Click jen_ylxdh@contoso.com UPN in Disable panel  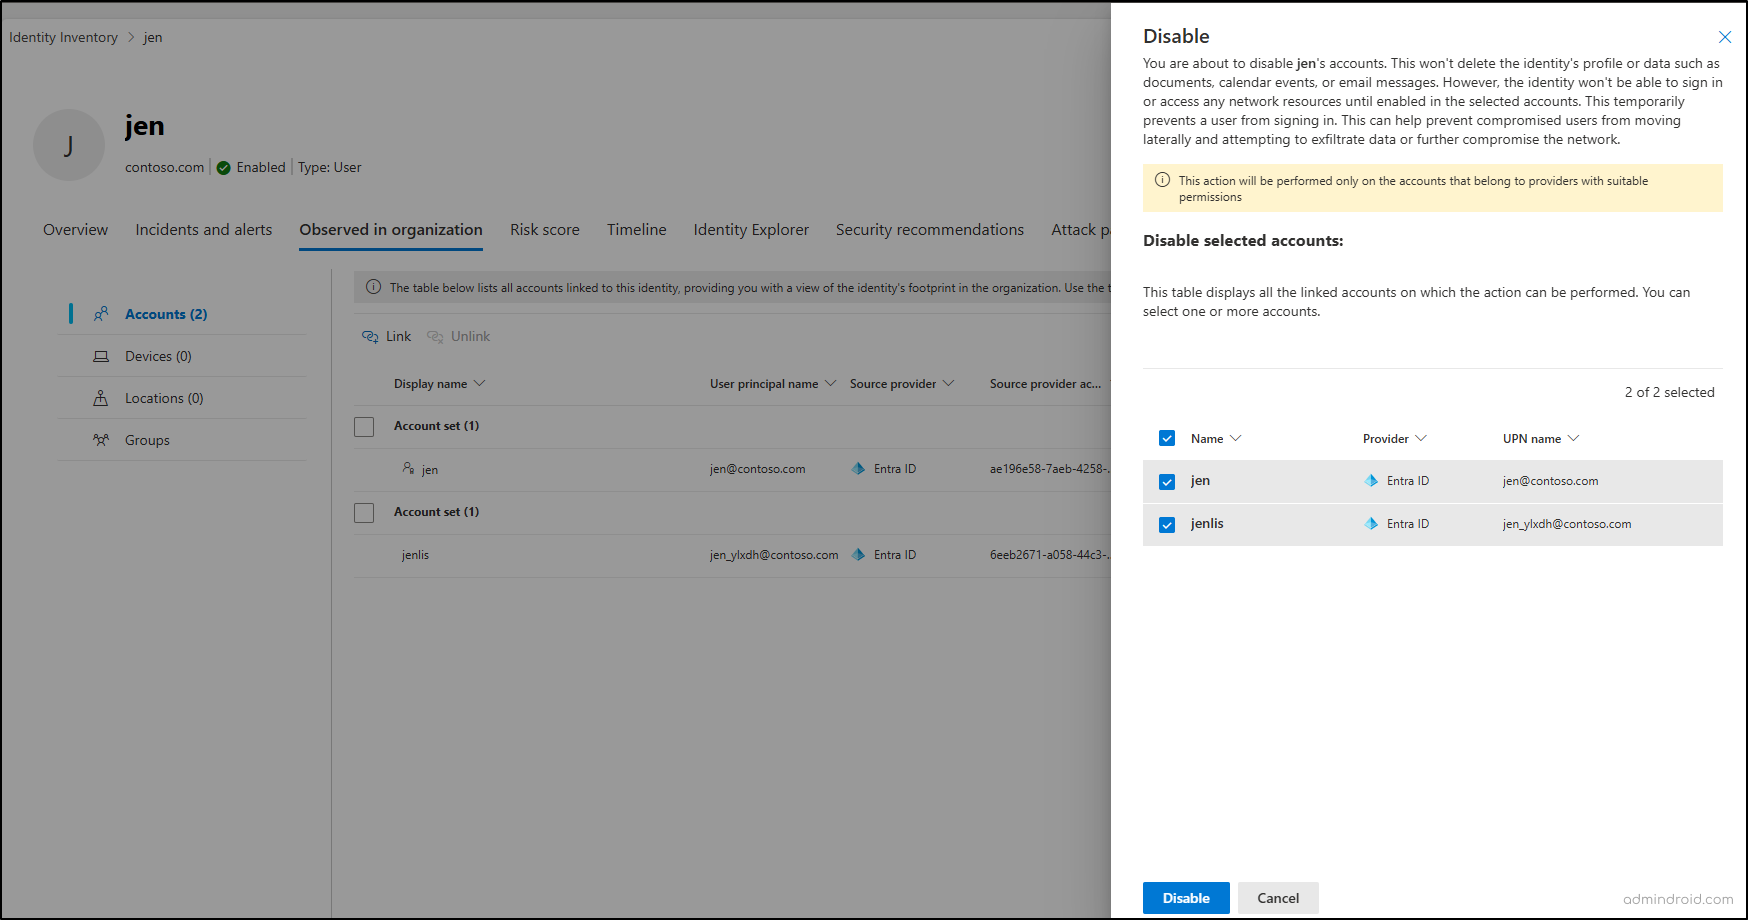click(x=1567, y=524)
